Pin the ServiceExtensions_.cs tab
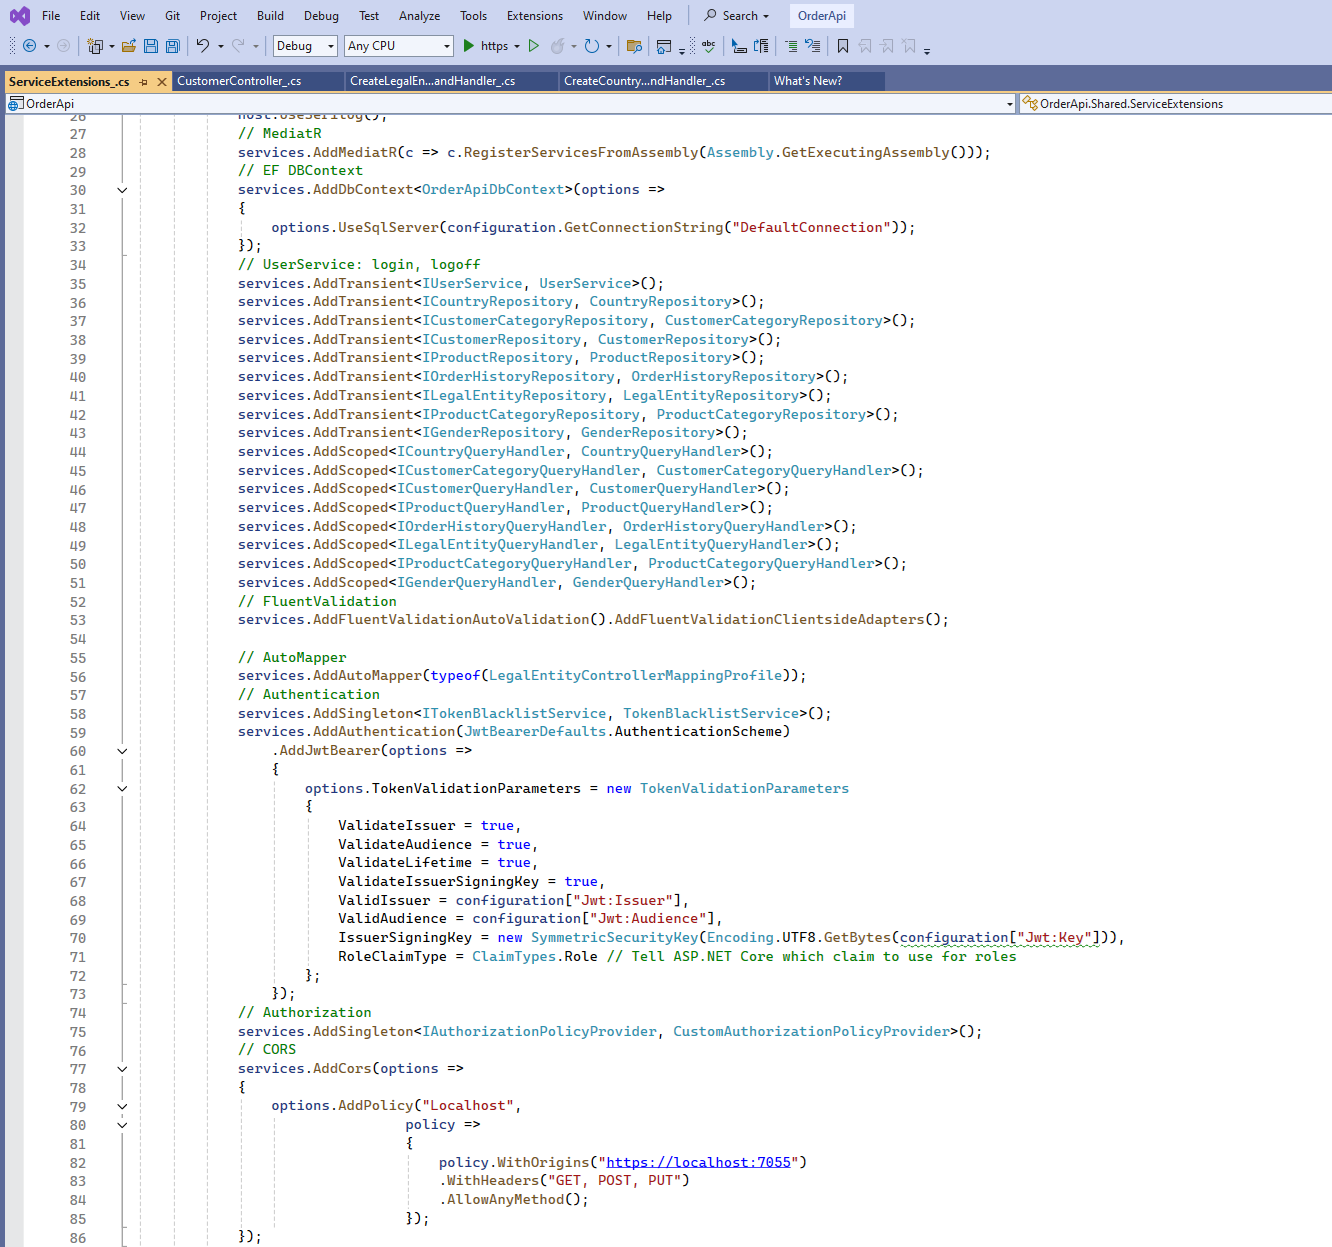 point(144,82)
